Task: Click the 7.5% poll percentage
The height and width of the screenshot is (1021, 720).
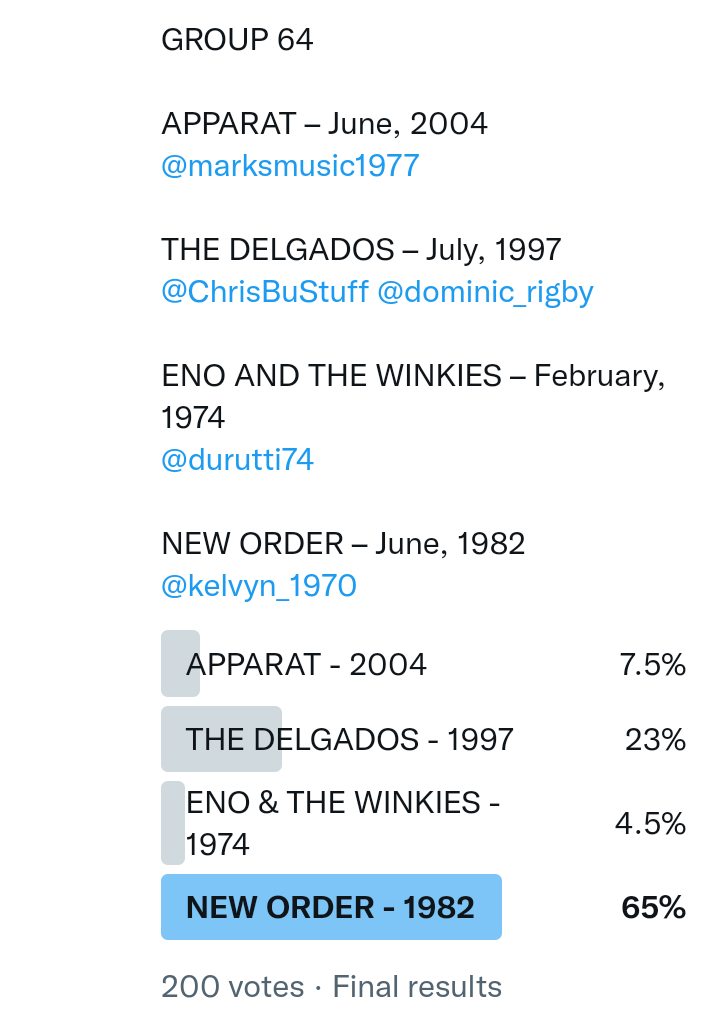Action: click(x=652, y=664)
